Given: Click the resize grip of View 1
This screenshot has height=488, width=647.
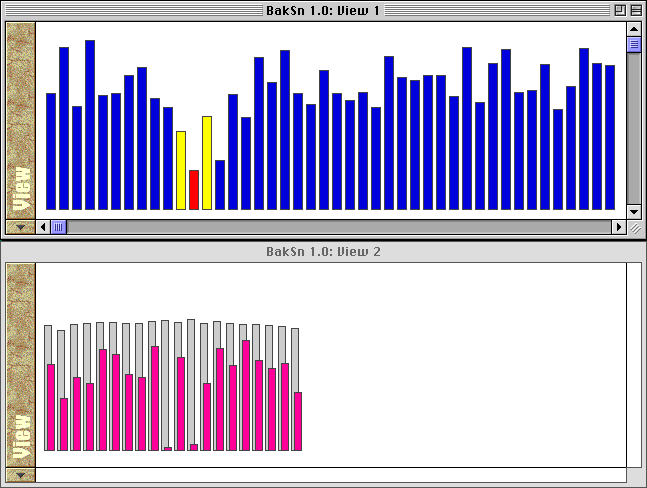Looking at the screenshot, I should (x=634, y=228).
